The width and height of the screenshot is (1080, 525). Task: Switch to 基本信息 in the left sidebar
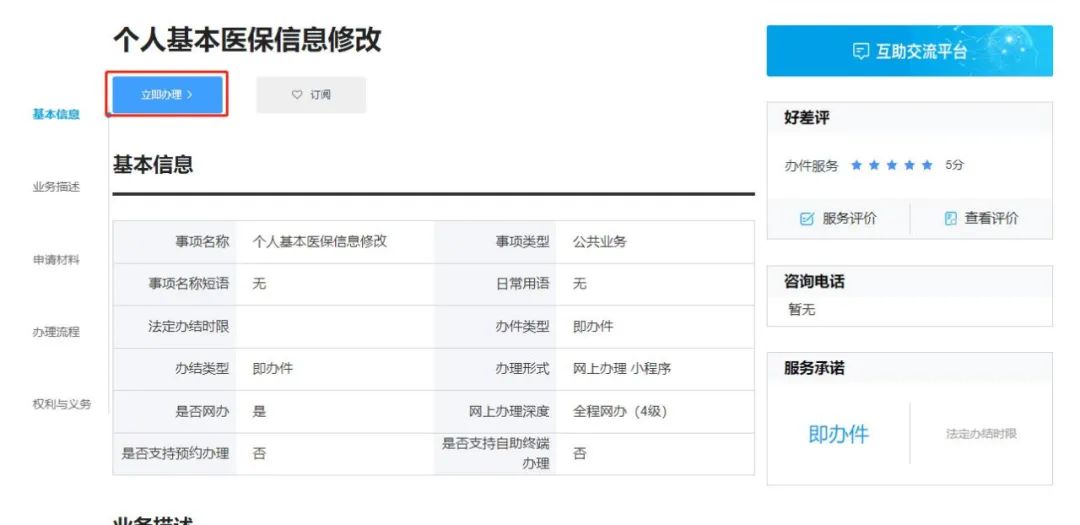click(56, 115)
